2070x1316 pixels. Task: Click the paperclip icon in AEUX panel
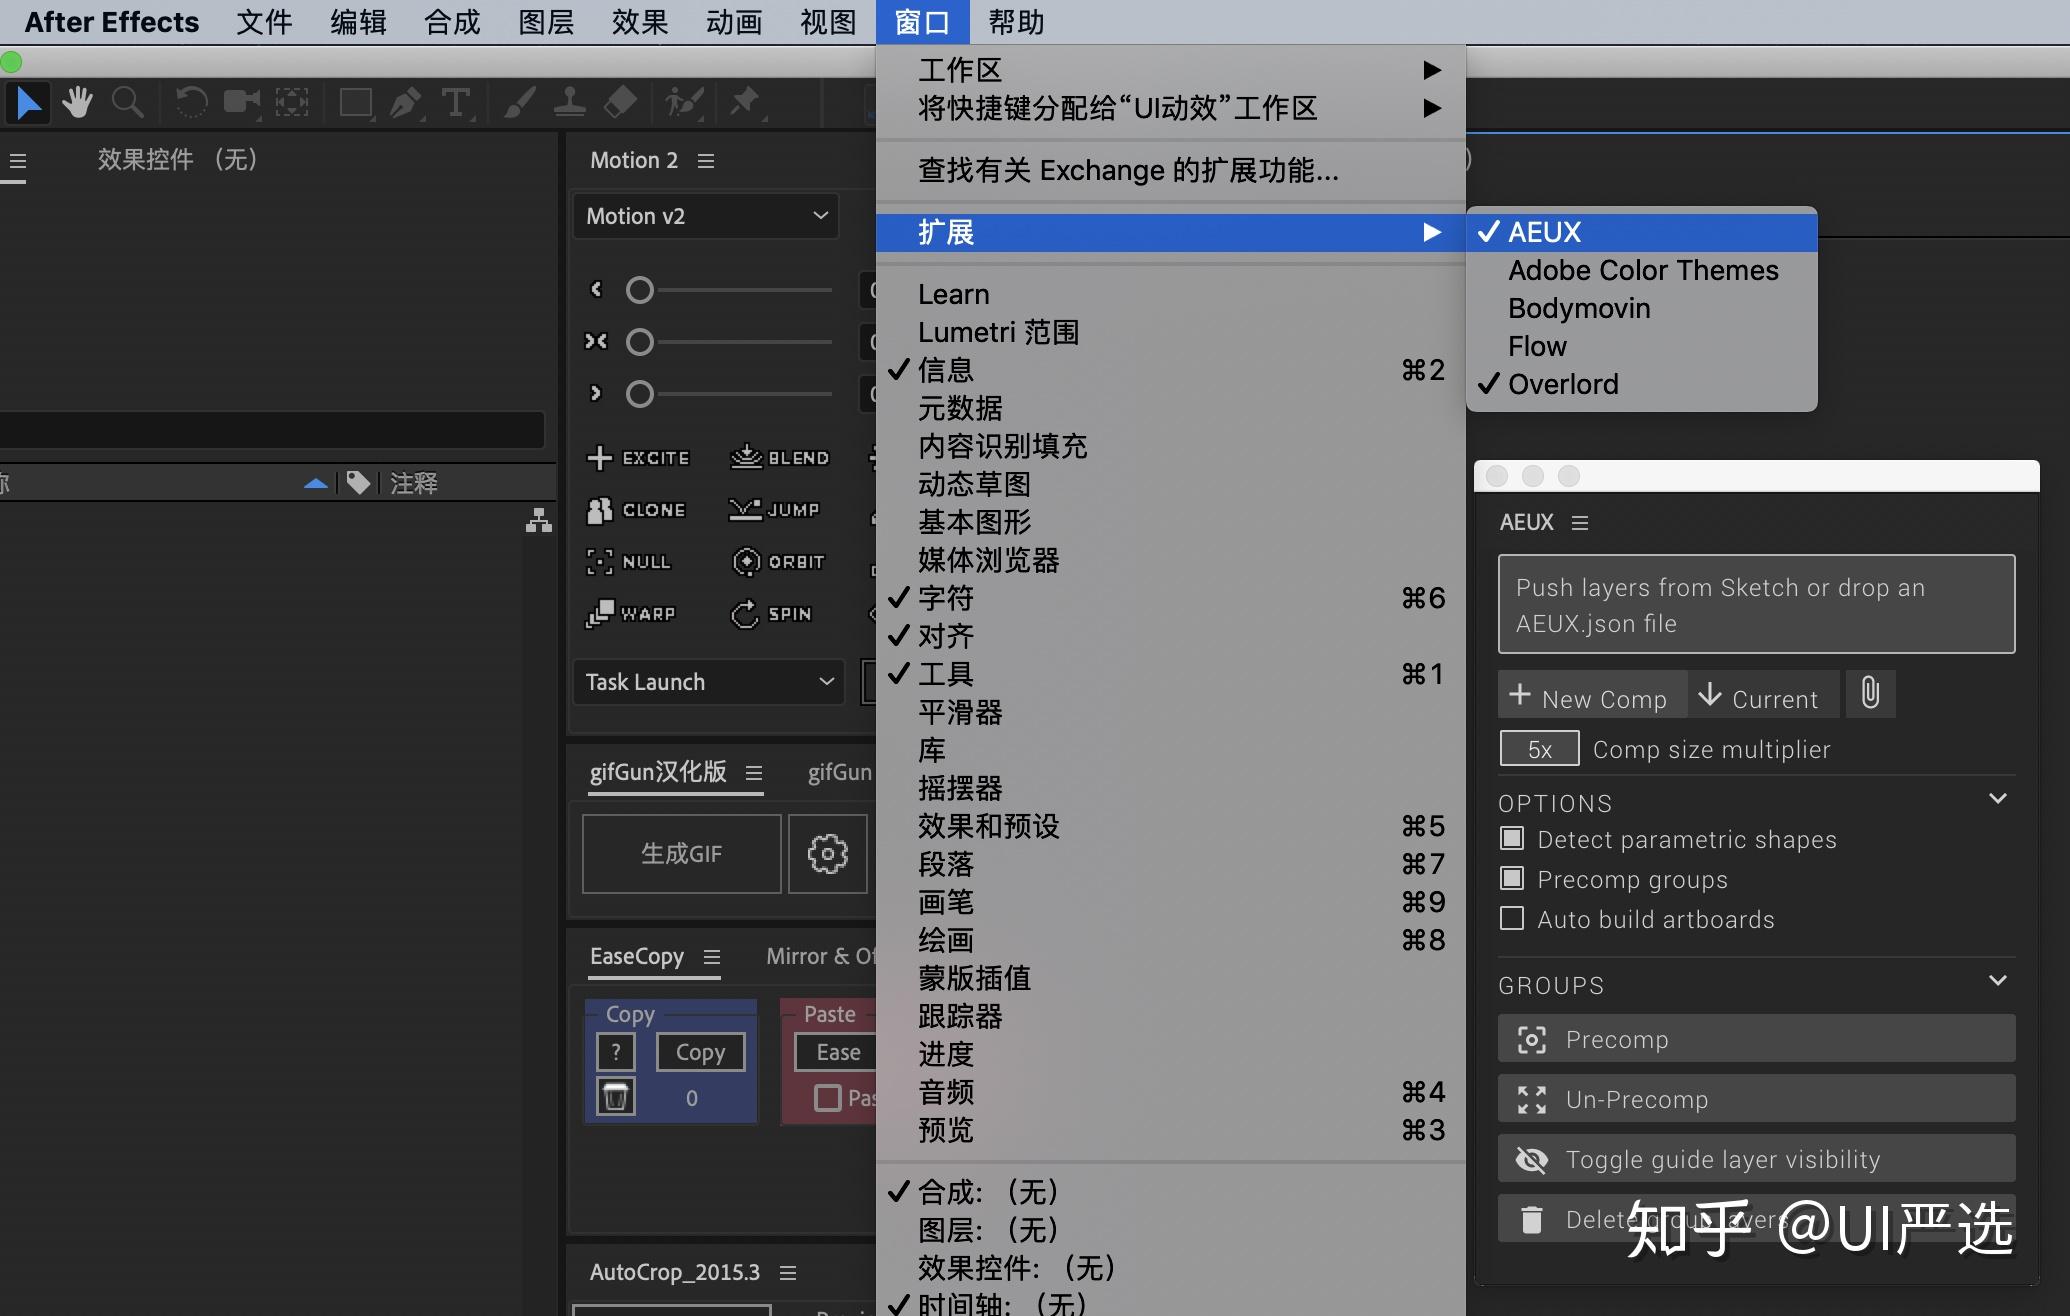coord(1869,693)
